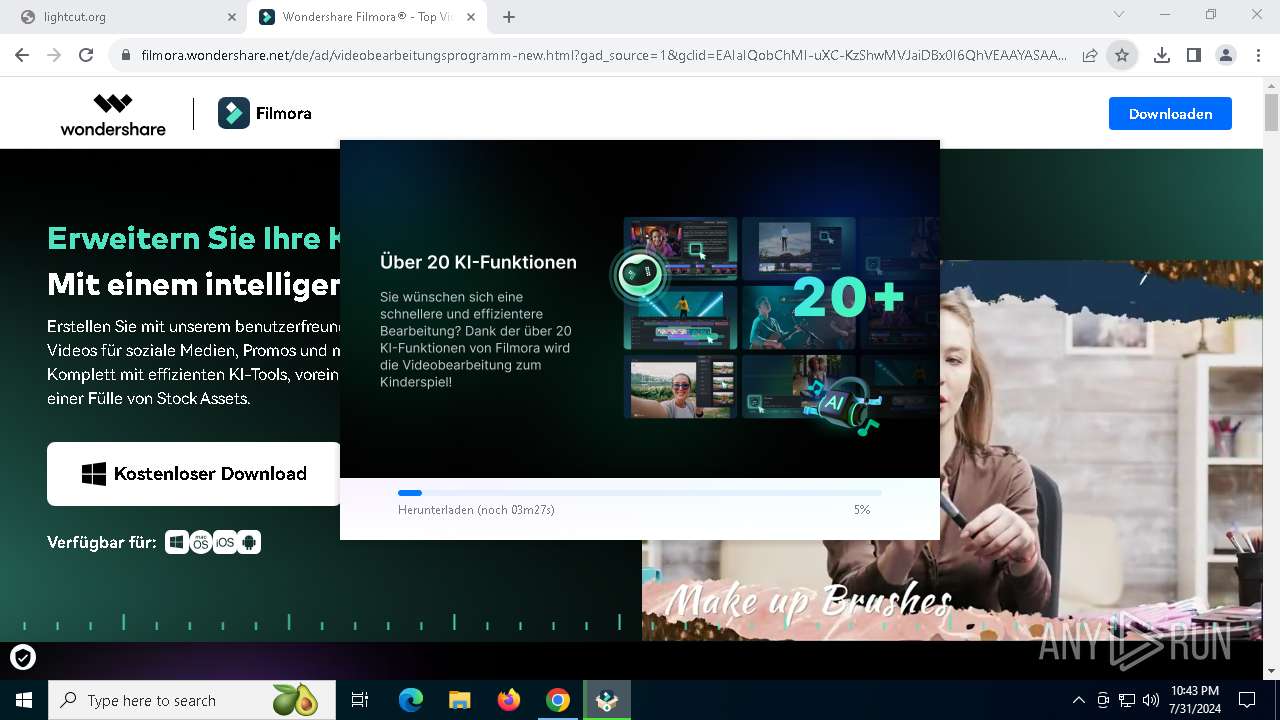Open a new browser tab
This screenshot has width=1280, height=720.
point(509,17)
